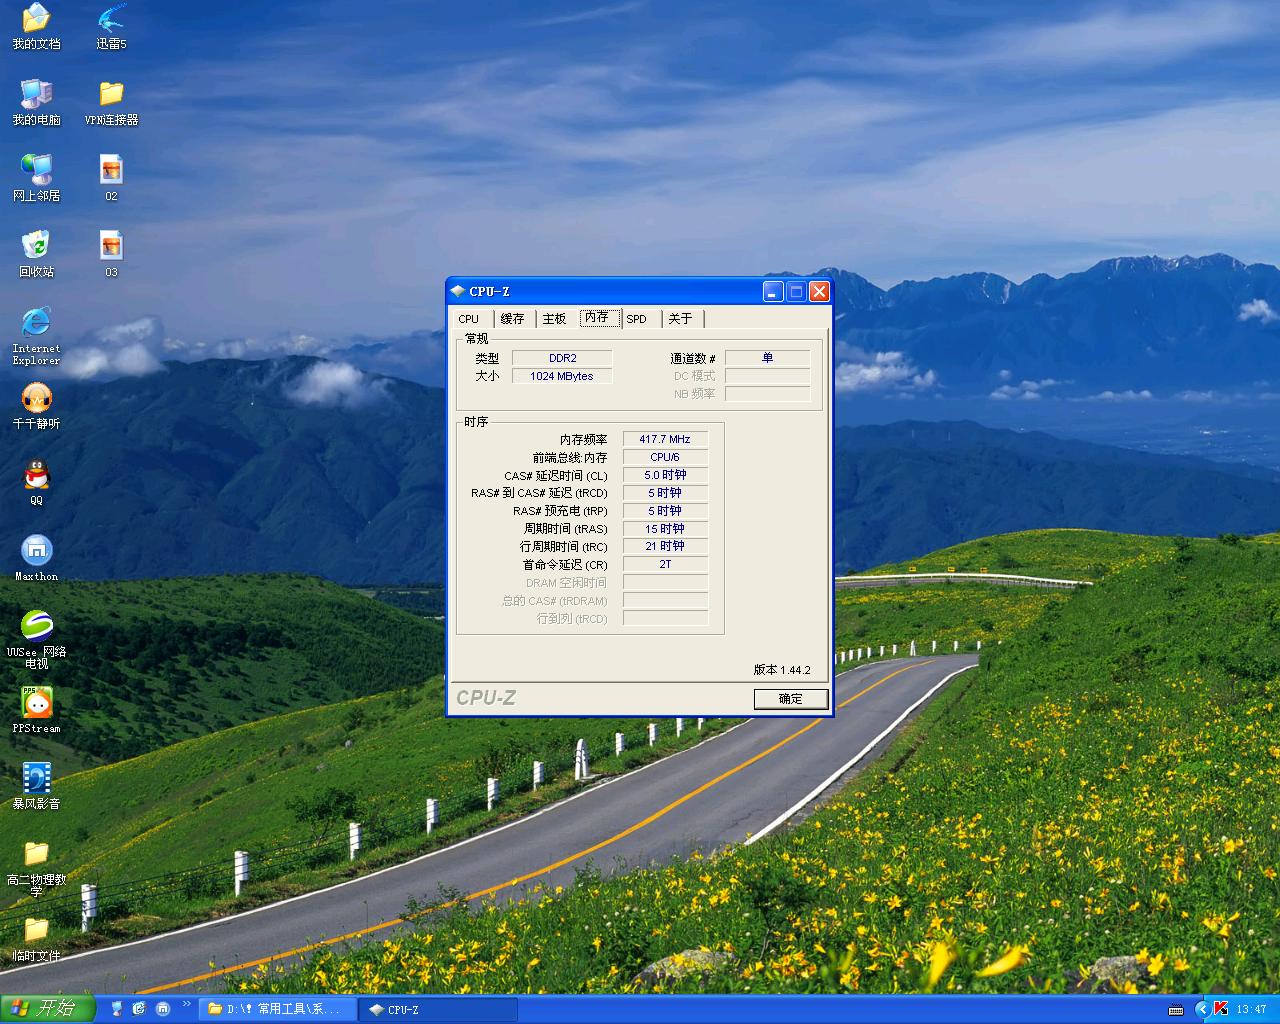
Task: Click the 内存频率 value field showing 417.7 MHz
Action: click(x=665, y=439)
